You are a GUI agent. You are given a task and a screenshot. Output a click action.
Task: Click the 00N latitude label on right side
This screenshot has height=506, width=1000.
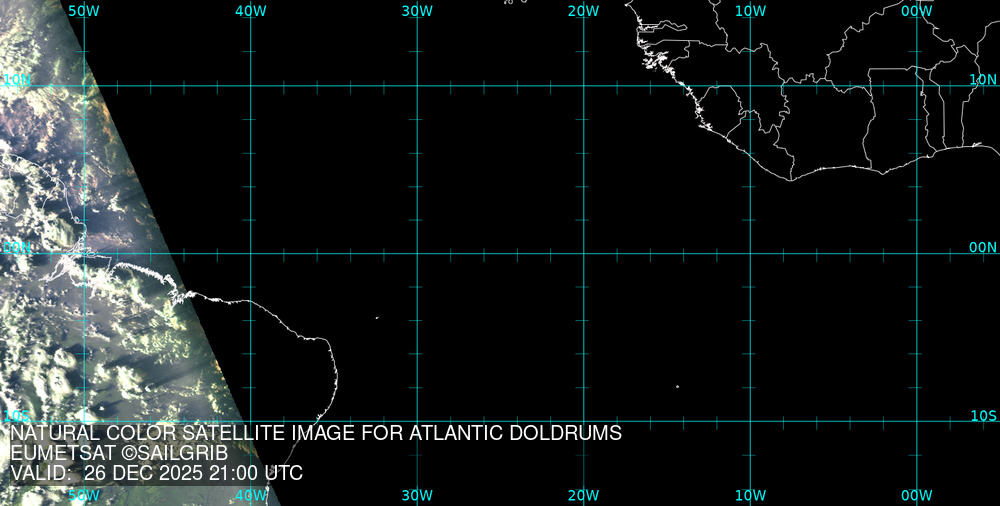point(983,247)
